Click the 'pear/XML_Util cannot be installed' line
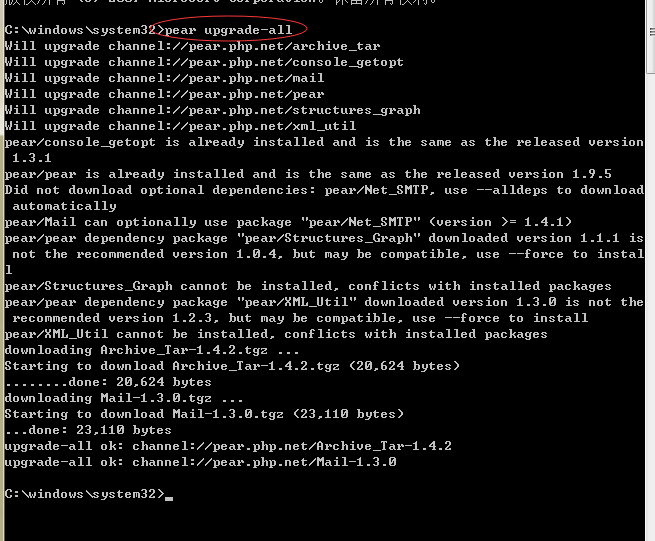Viewport: 655px width, 541px height. pyautogui.click(x=276, y=334)
